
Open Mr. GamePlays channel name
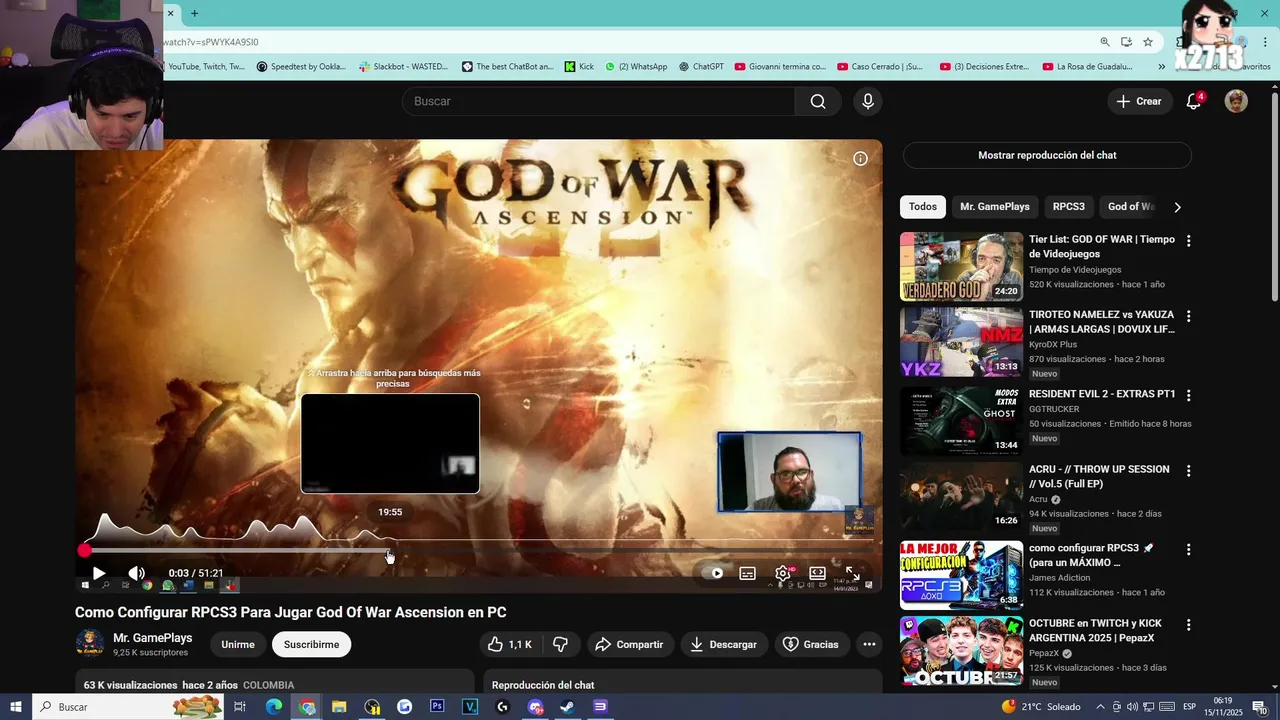(x=152, y=638)
